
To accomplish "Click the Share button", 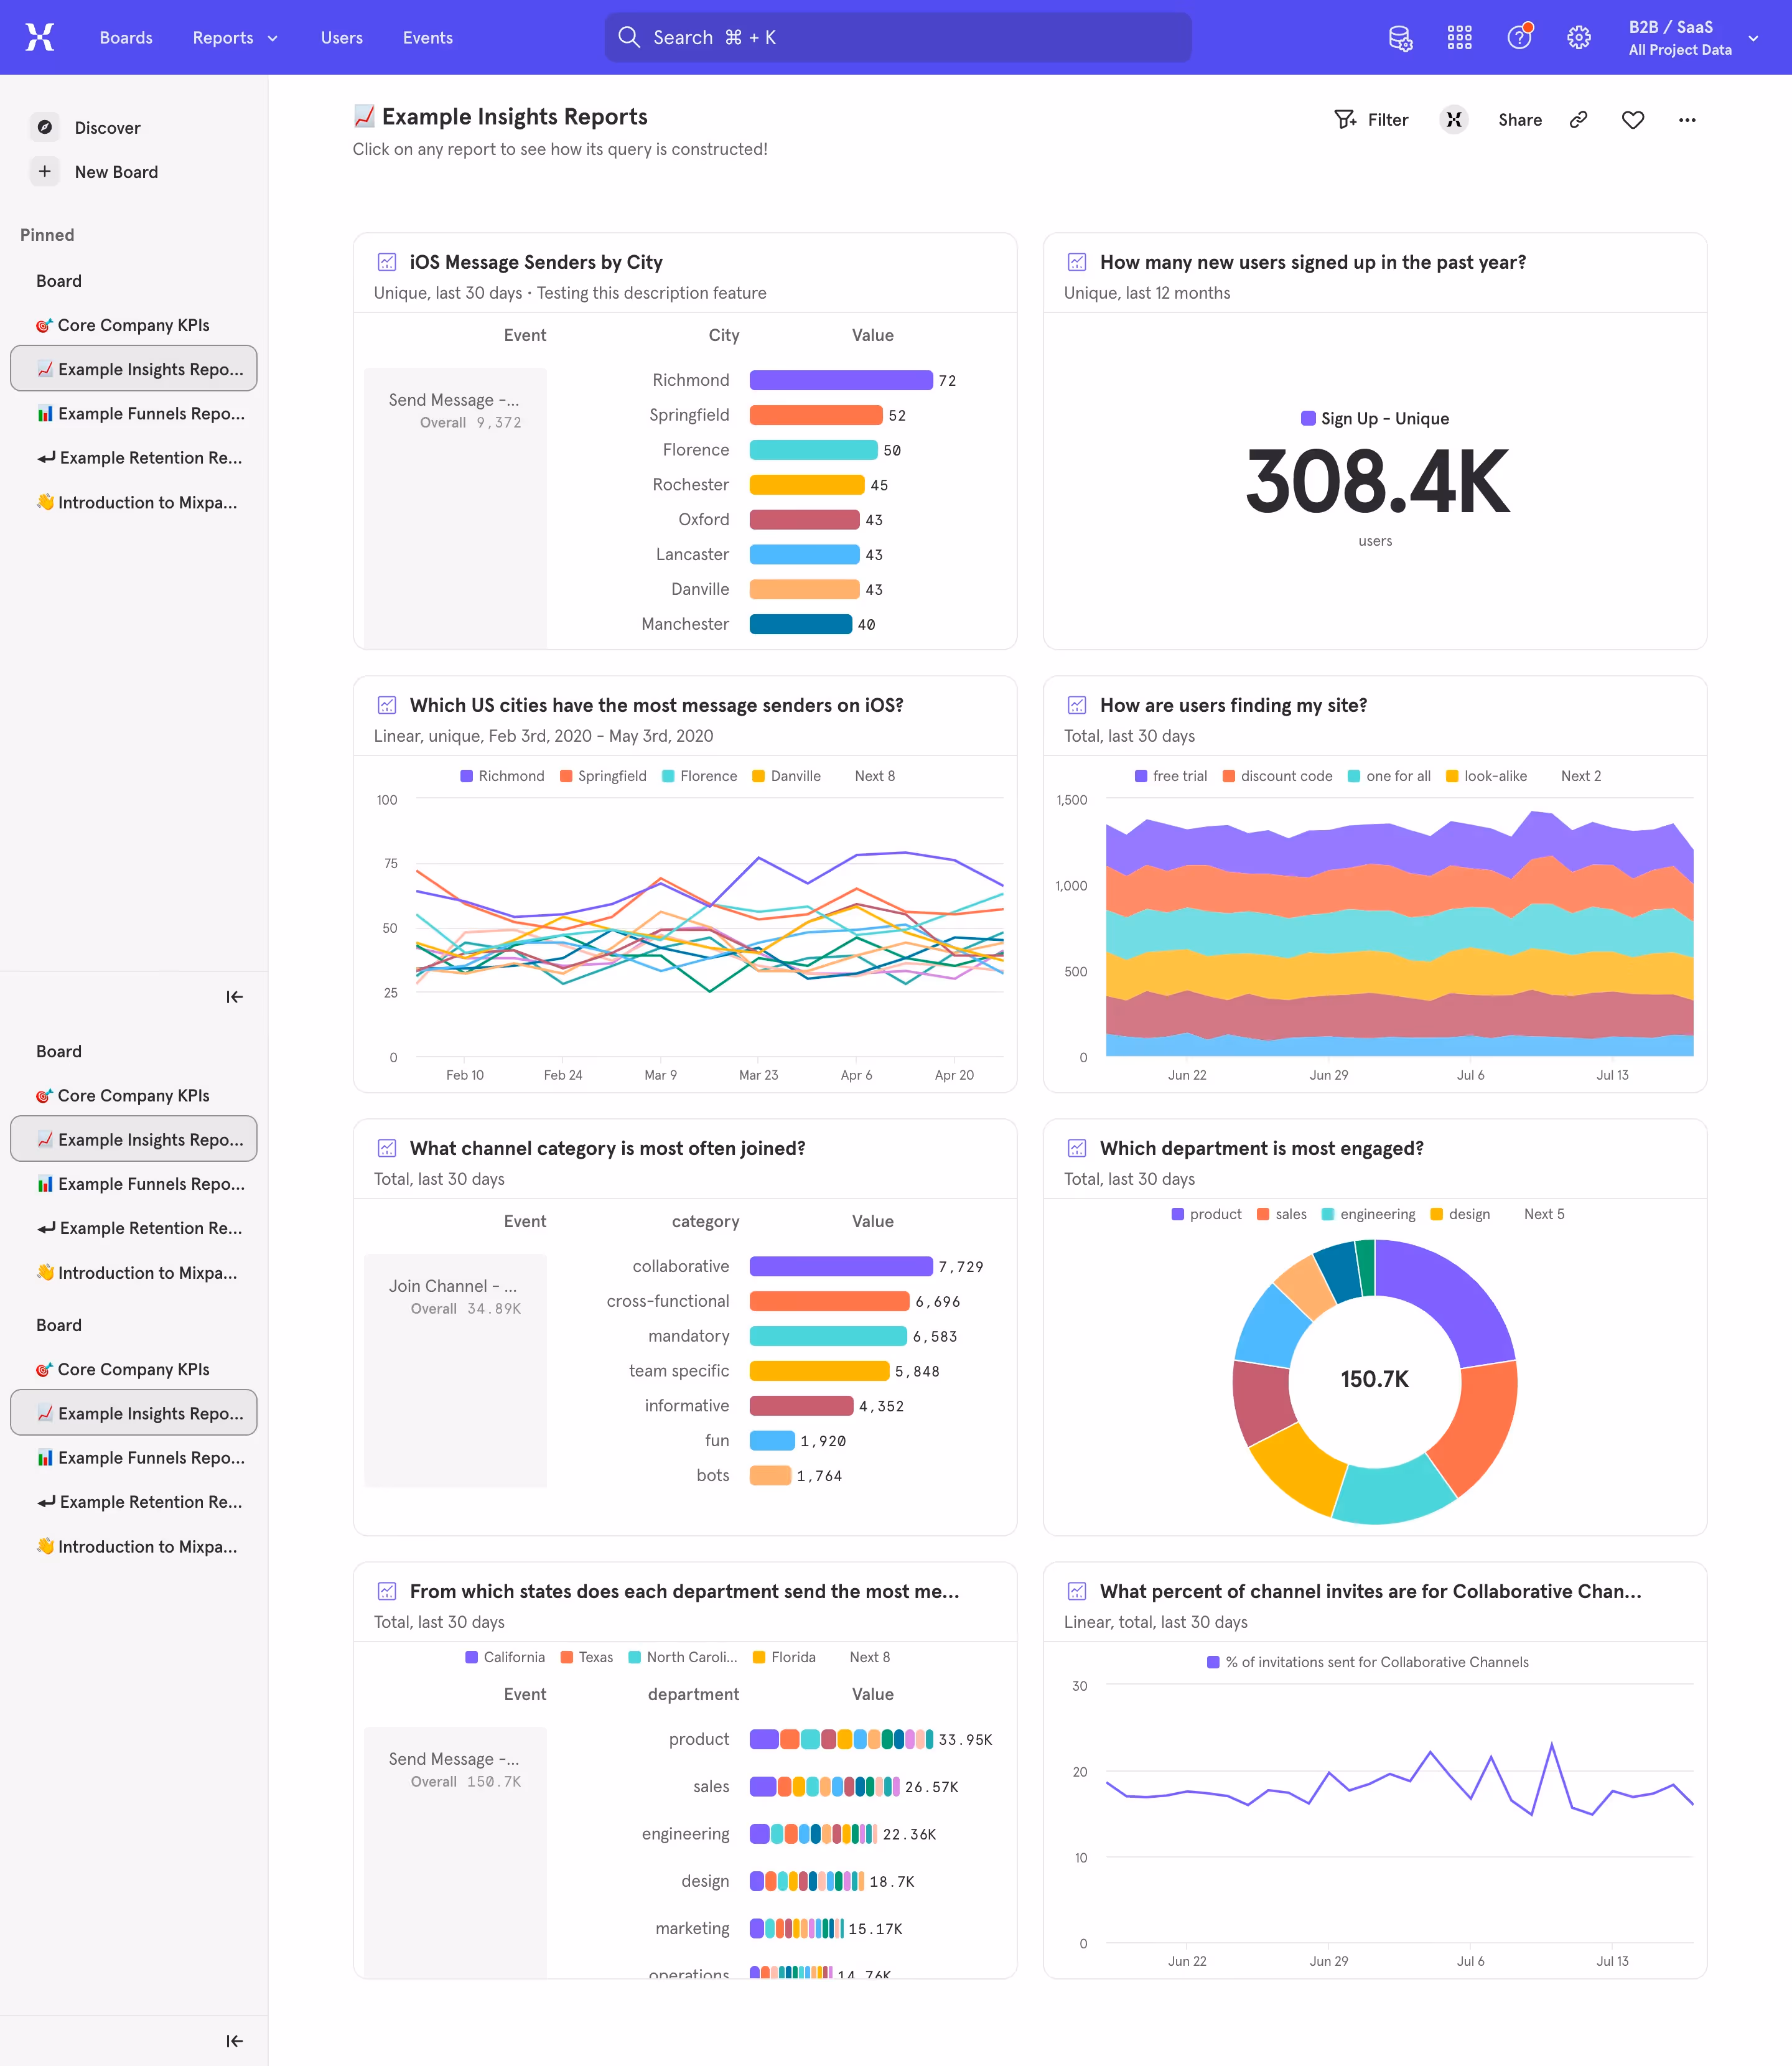I will point(1519,119).
